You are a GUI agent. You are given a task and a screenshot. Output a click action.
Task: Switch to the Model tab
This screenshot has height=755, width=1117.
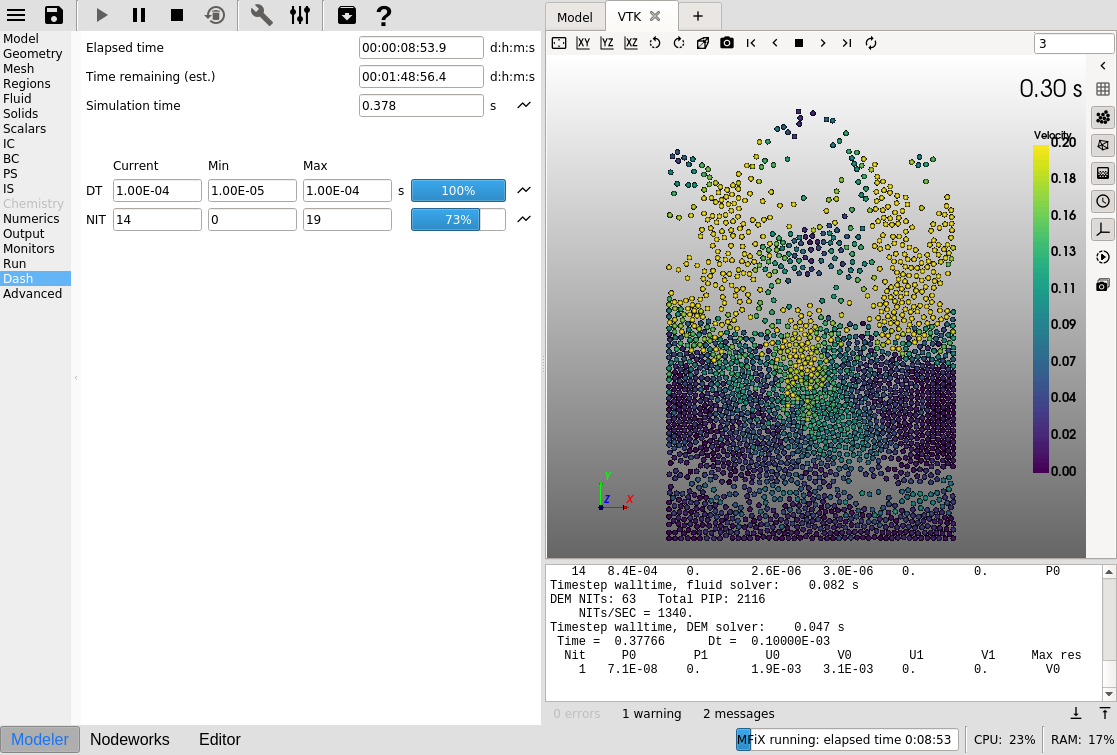(575, 17)
